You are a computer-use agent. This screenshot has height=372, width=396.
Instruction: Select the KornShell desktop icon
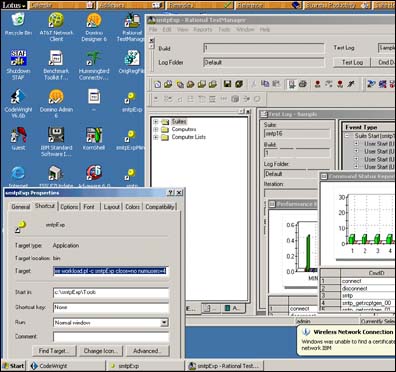point(94,138)
